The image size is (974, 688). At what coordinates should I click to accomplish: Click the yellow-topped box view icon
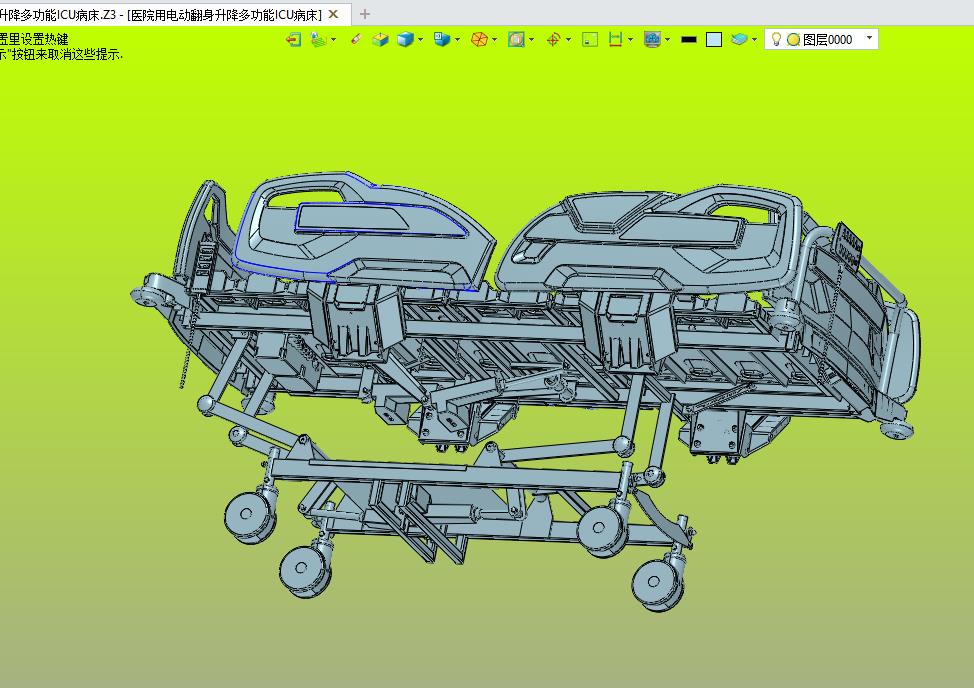(x=380, y=40)
